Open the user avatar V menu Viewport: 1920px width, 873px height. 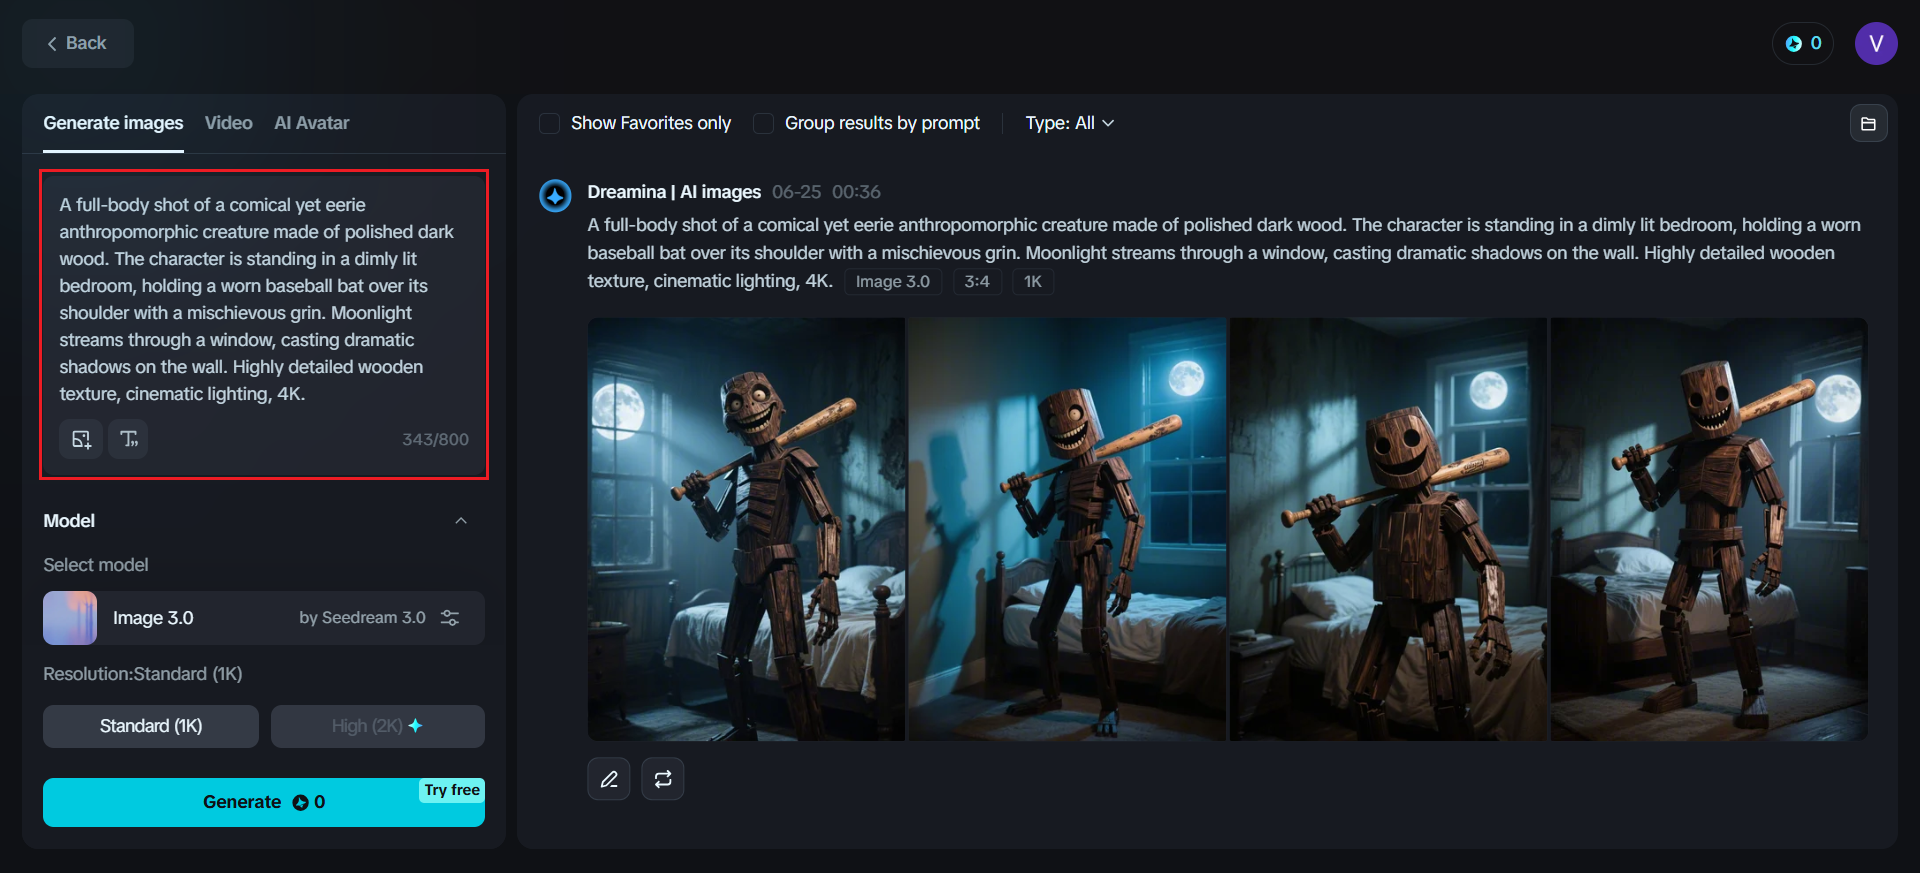coord(1876,44)
